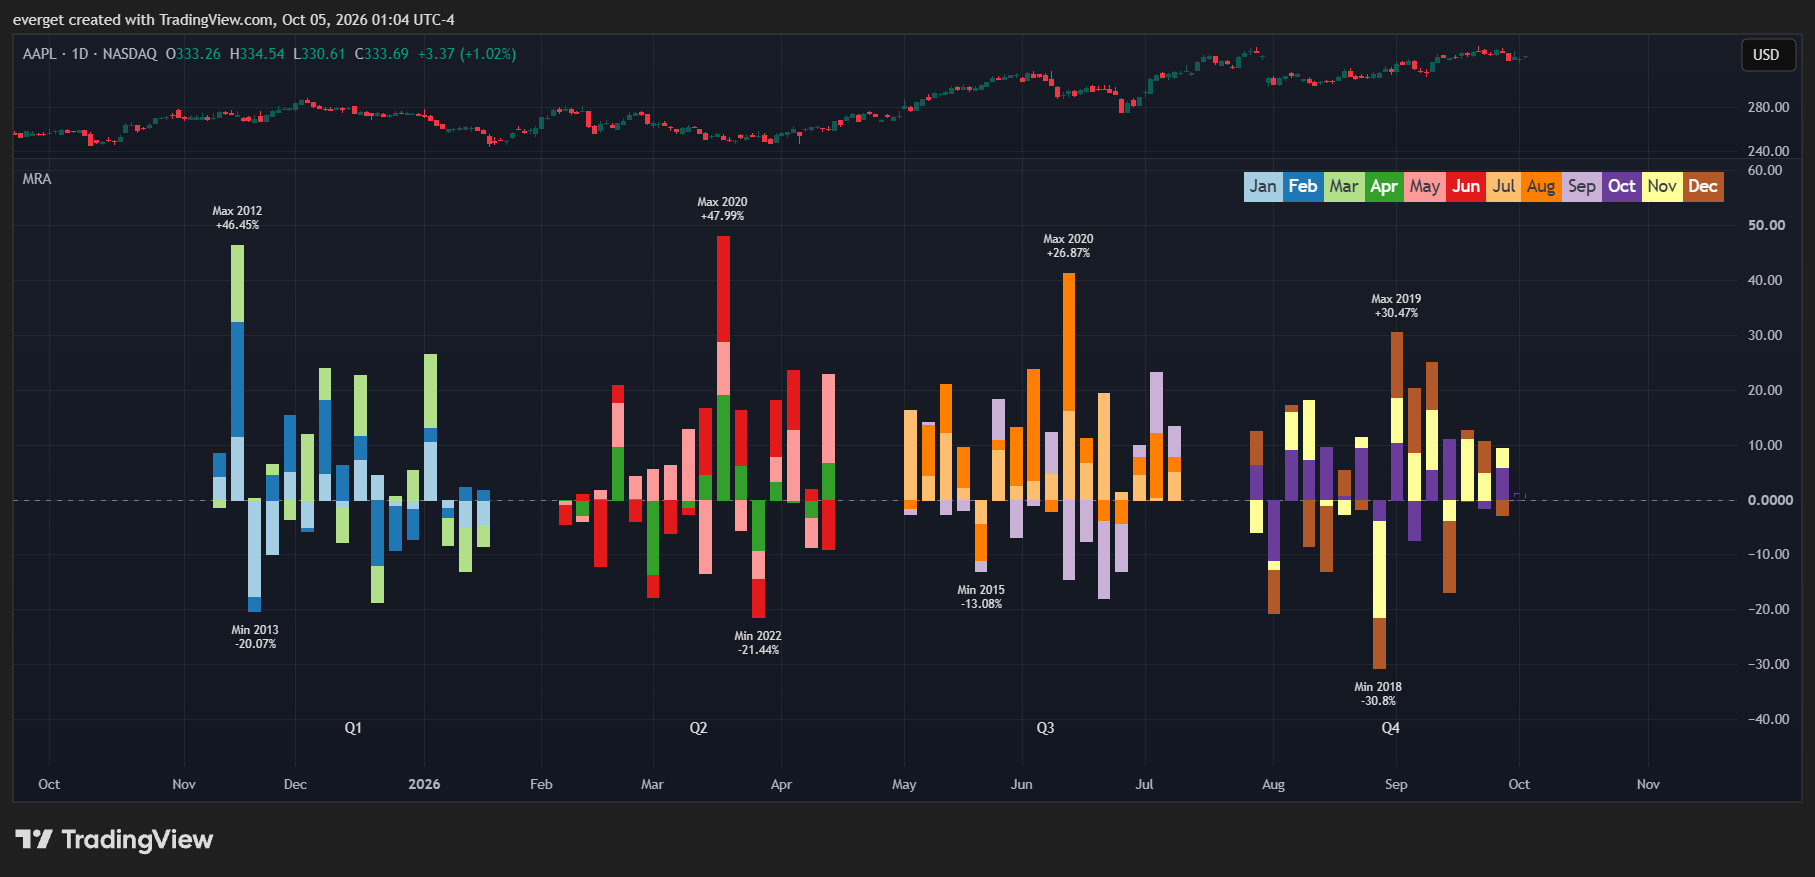Screen dimensions: 1815x877
Task: Click the close value C333.69
Action: pos(382,54)
